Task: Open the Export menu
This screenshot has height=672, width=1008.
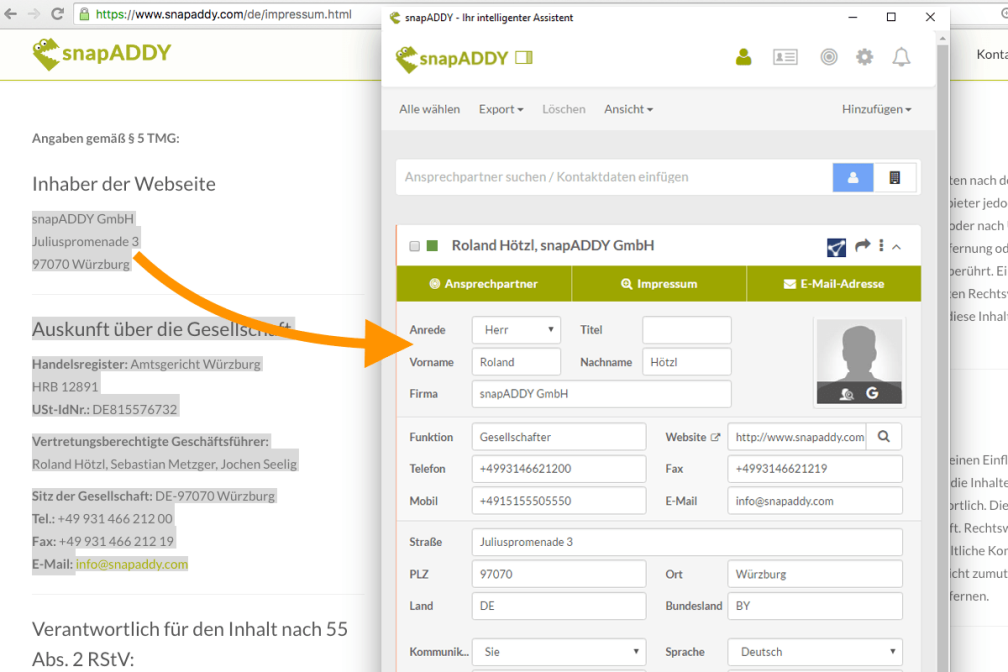Action: click(500, 109)
